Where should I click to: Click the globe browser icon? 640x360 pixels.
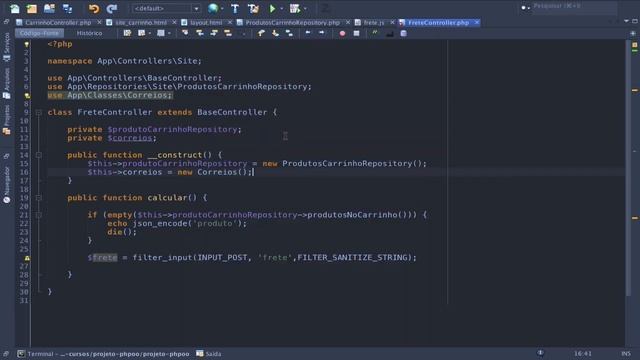(x=213, y=8)
